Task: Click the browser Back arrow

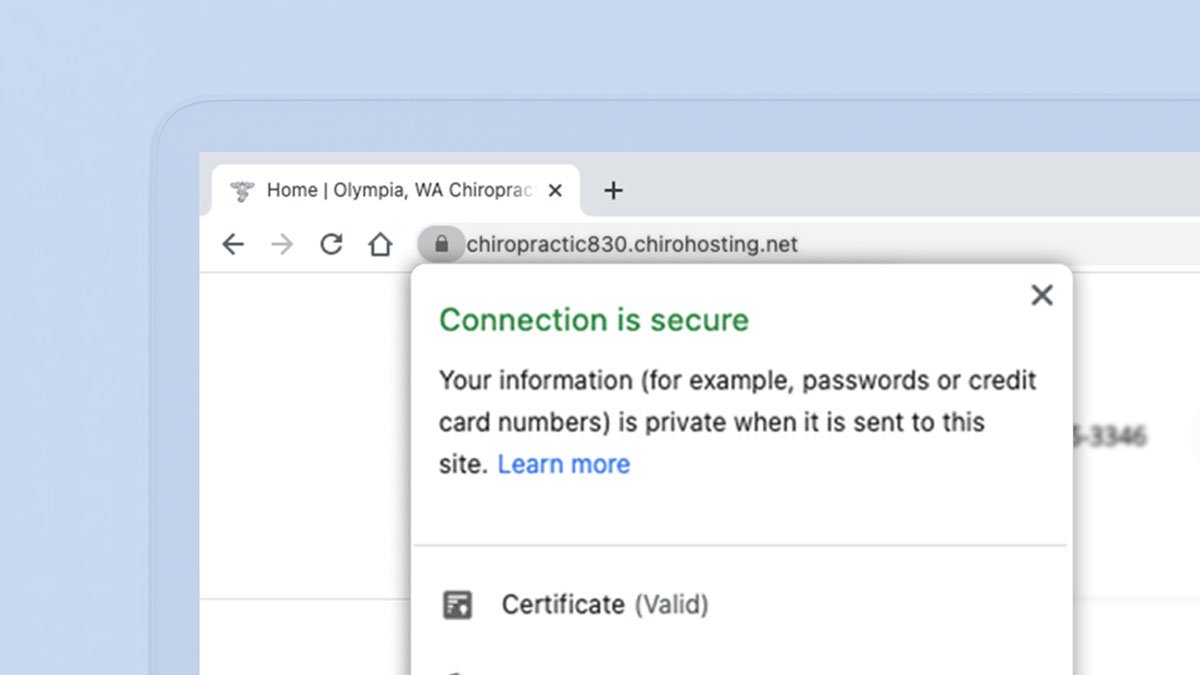Action: 233,244
